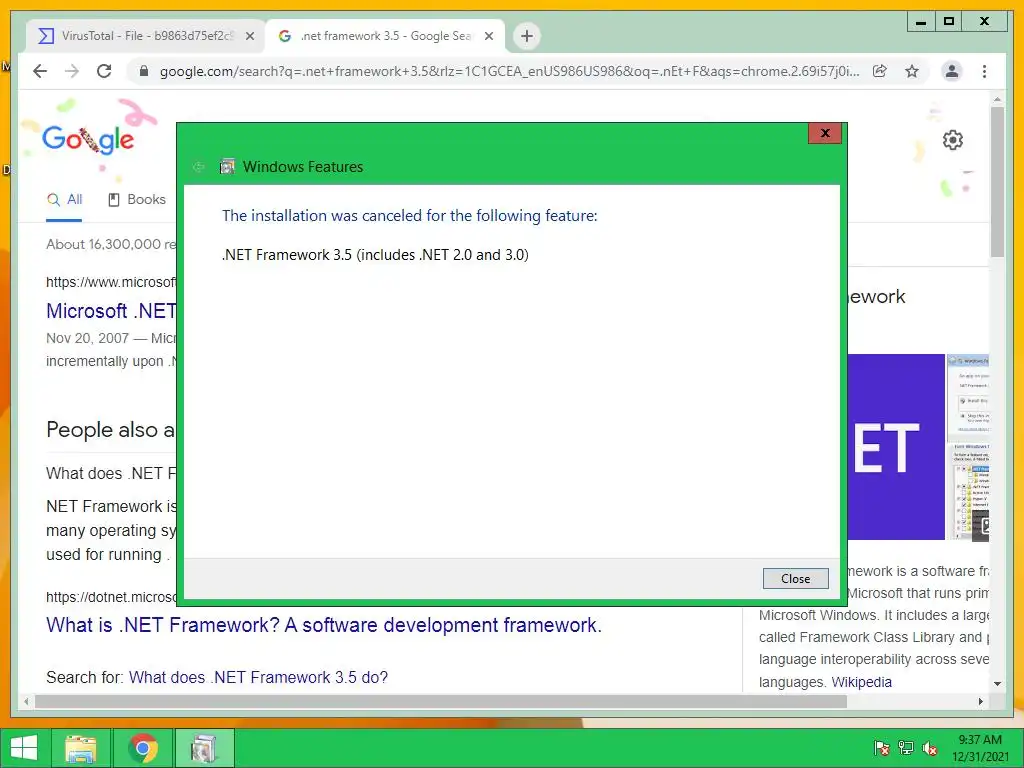Close the VirusTotal tab

[249, 36]
